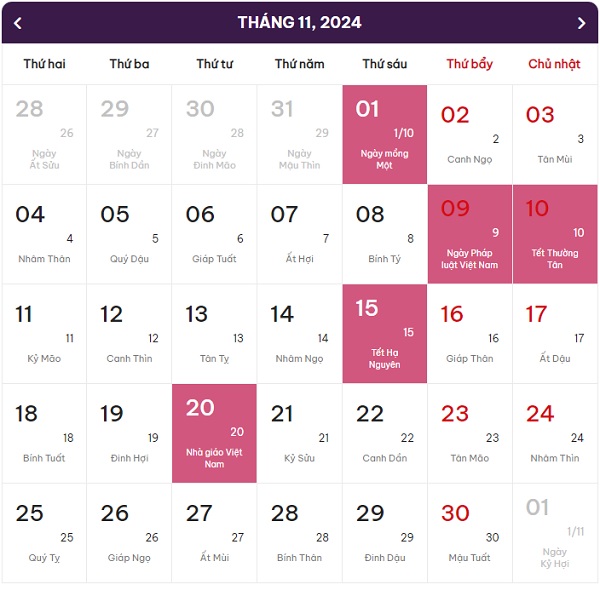Click the Thứ hai weekday column header
Image resolution: width=600 pixels, height=596 pixels.
pyautogui.click(x=44, y=64)
